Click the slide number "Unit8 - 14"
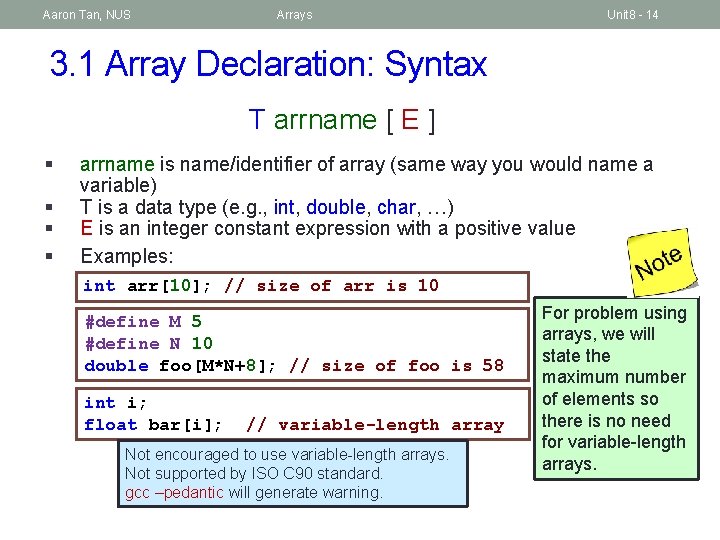This screenshot has height=540, width=720. (632, 15)
